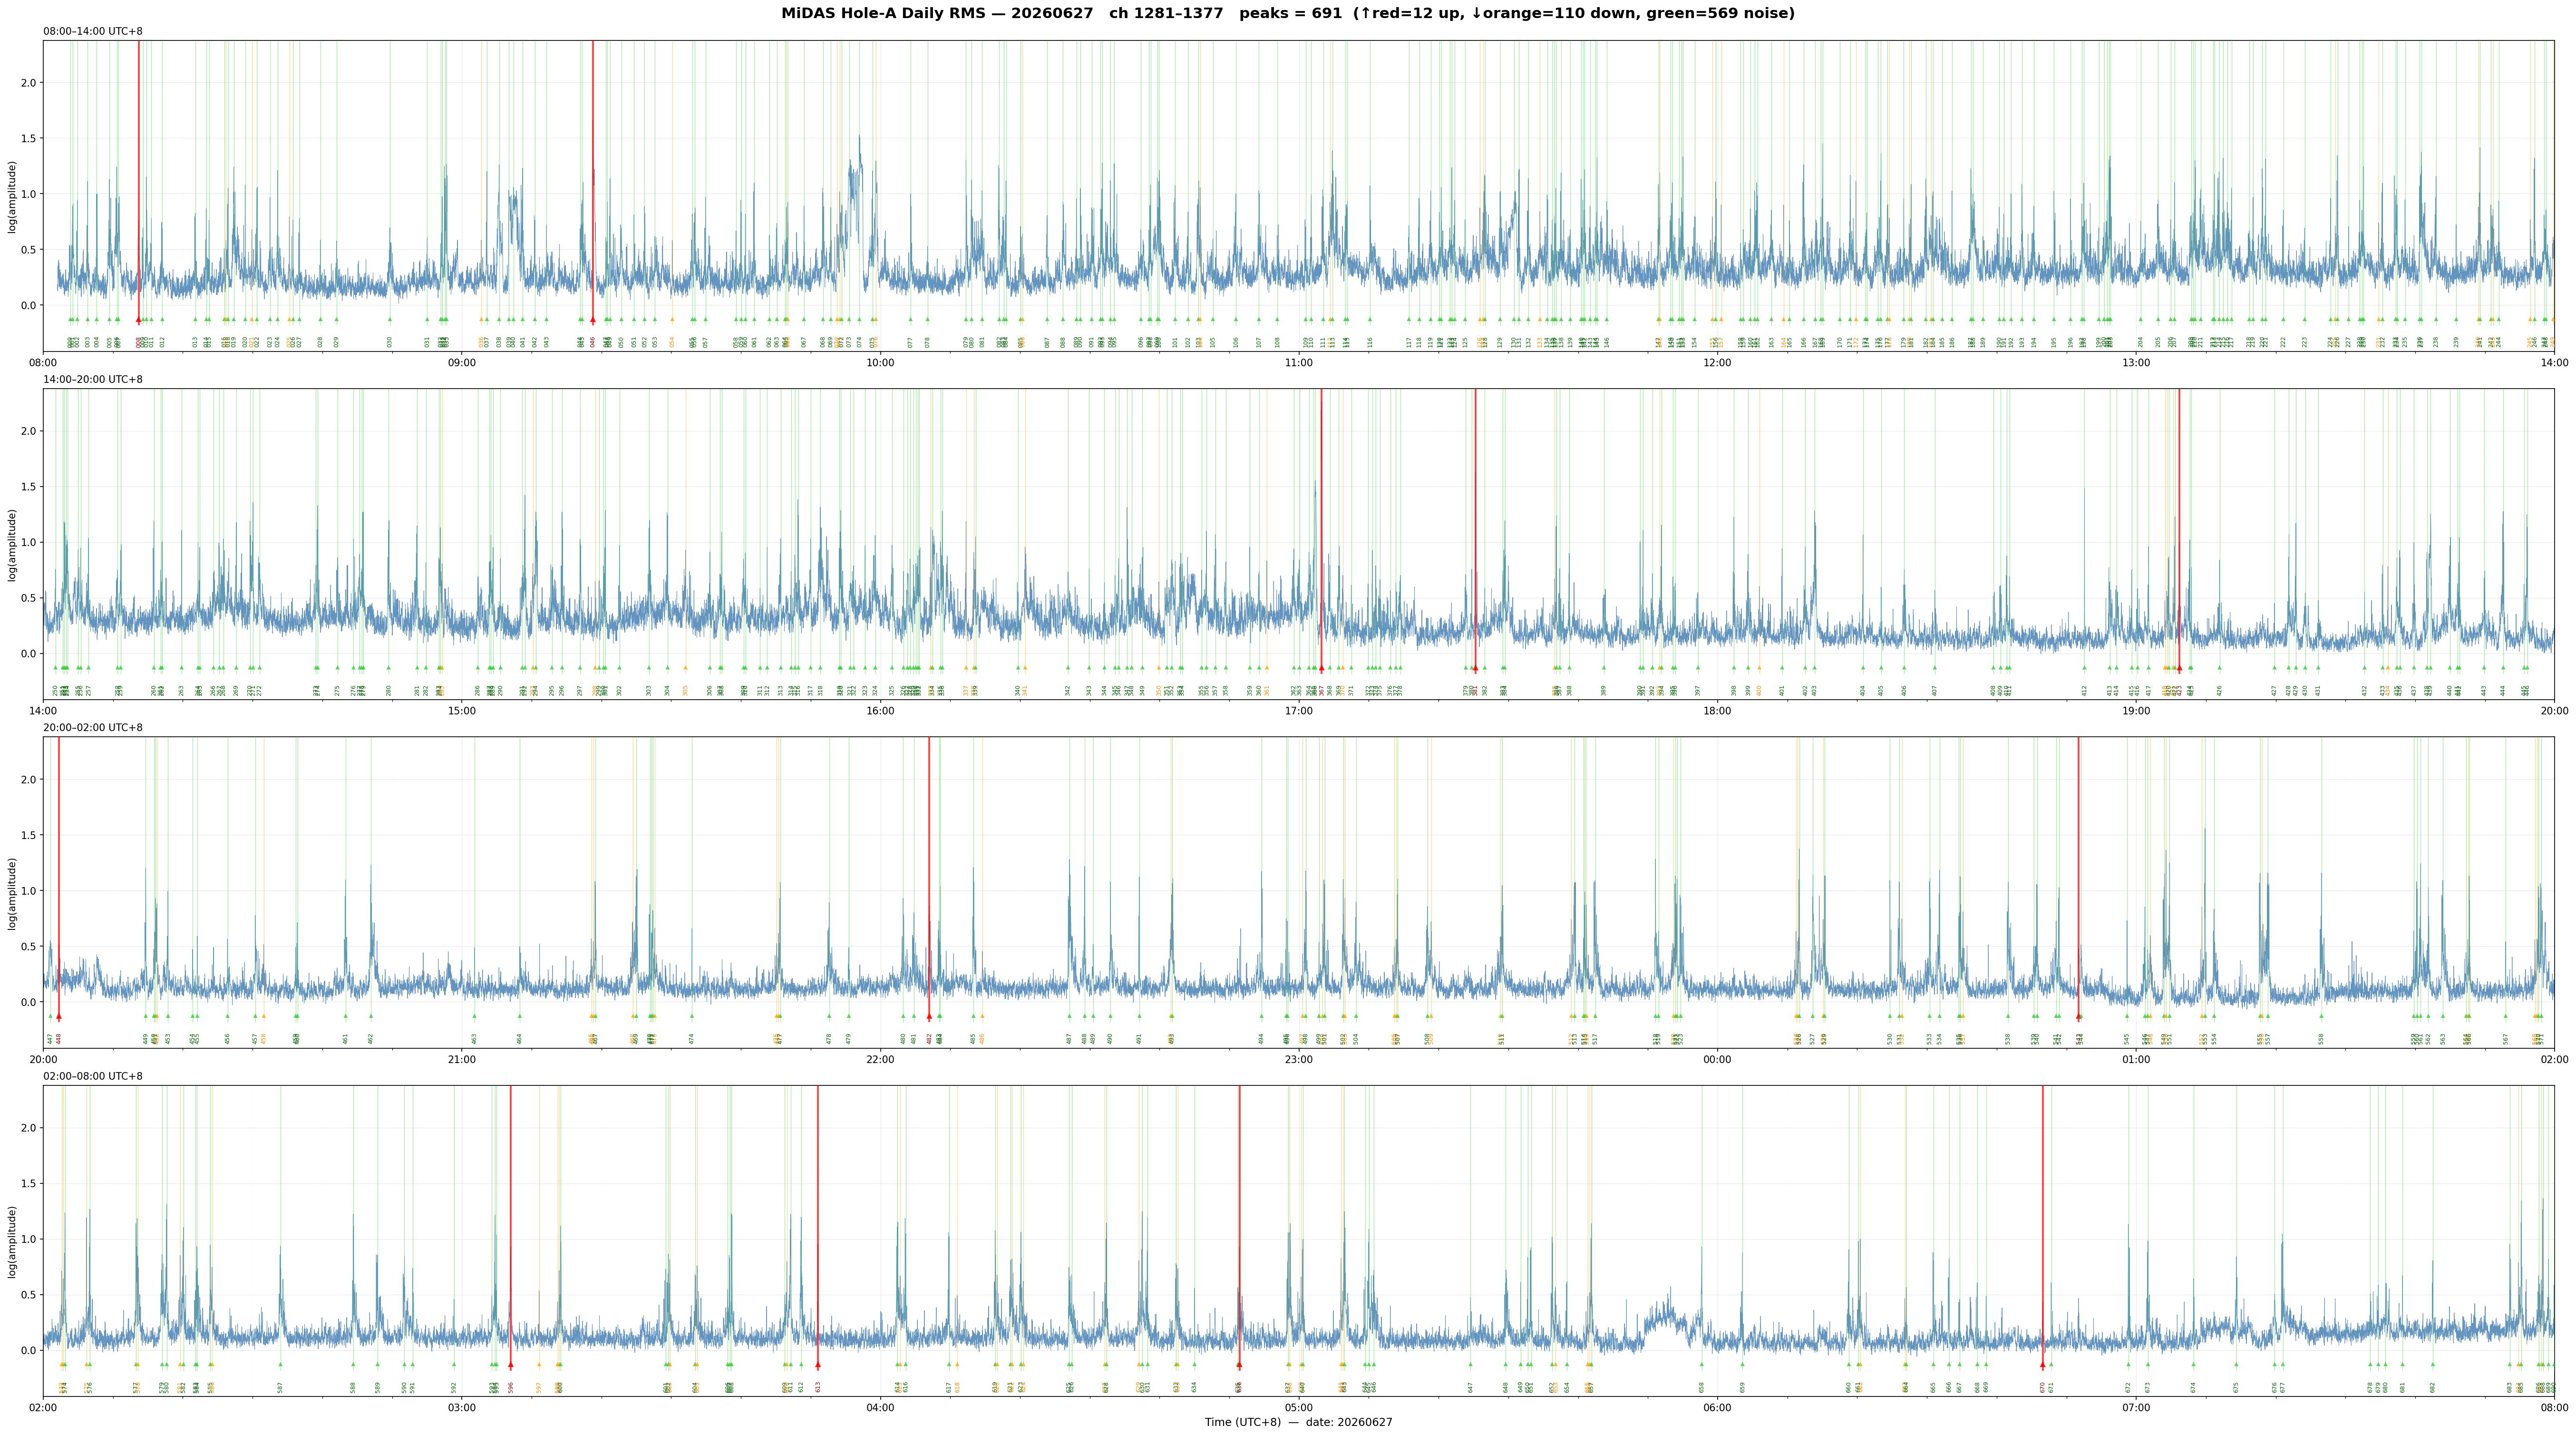This screenshot has width=2576, height=1435.
Task: Select the '02:00–08:00 UTC+8' panel title
Action: (x=93, y=1076)
